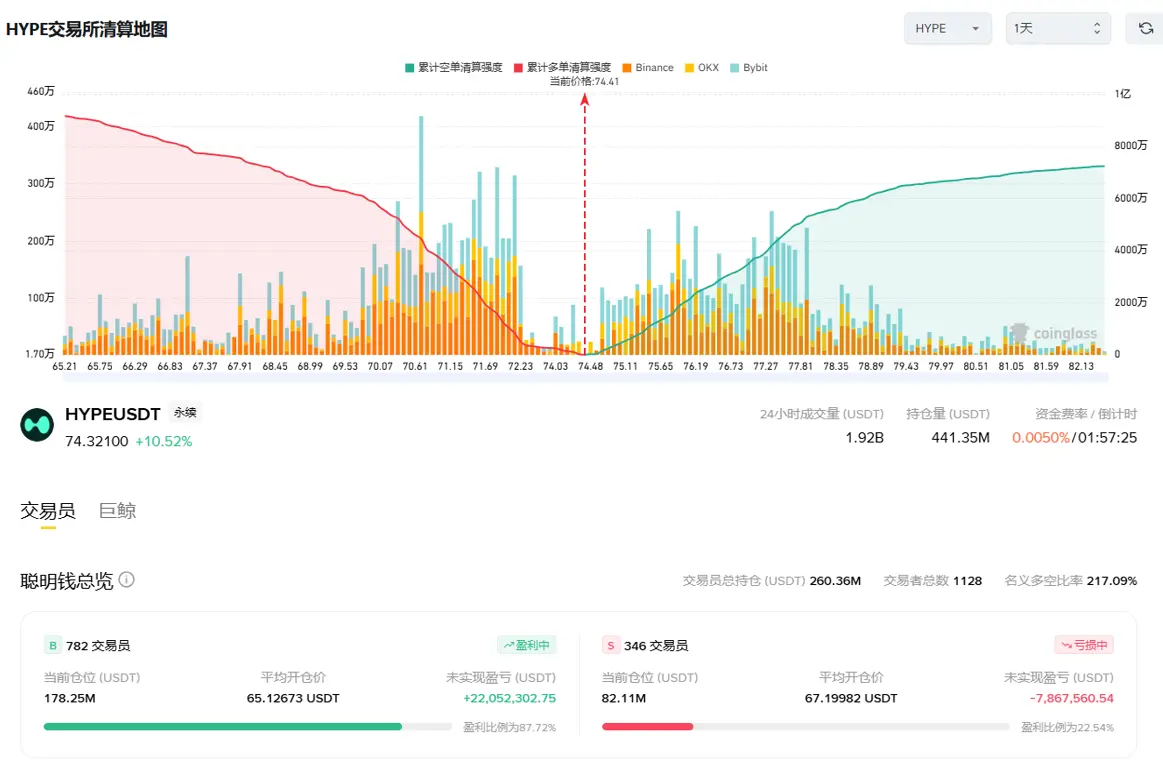Viewport: 1163px width, 769px height.
Task: Click the refresh chart icon
Action: (1145, 28)
